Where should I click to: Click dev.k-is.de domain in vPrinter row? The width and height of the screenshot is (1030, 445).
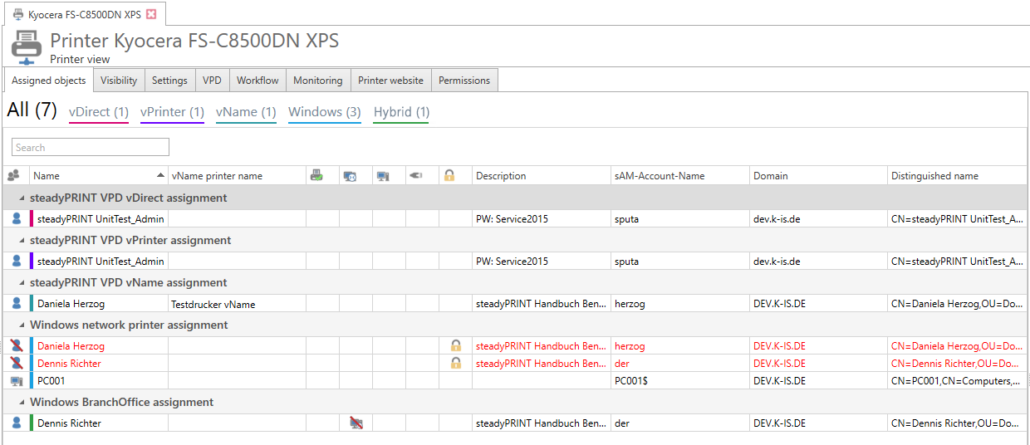(x=818, y=261)
